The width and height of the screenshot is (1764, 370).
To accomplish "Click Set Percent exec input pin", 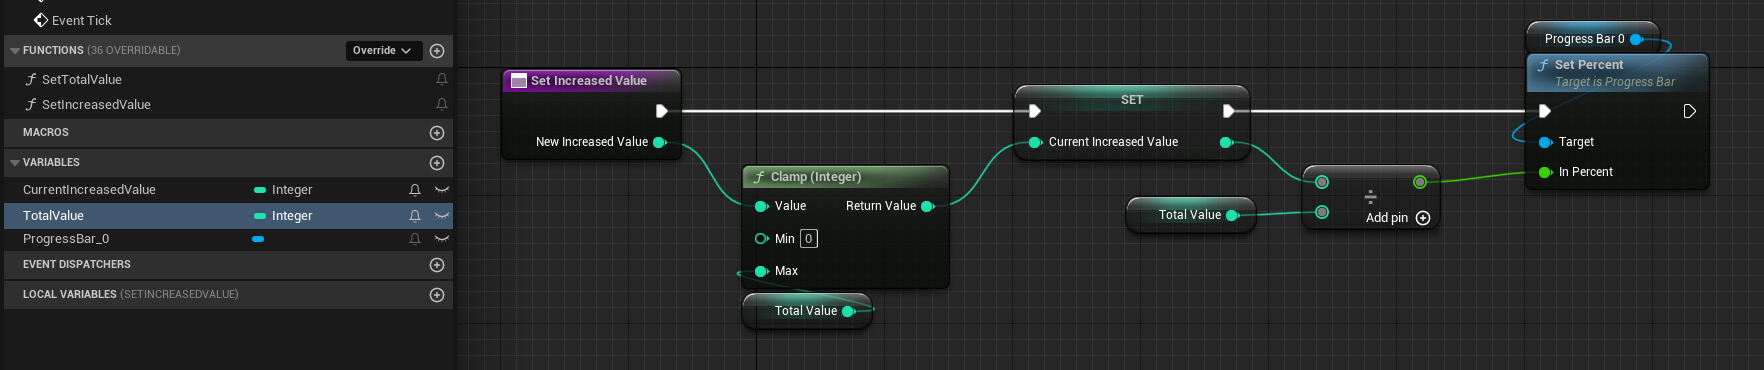I will tap(1544, 111).
